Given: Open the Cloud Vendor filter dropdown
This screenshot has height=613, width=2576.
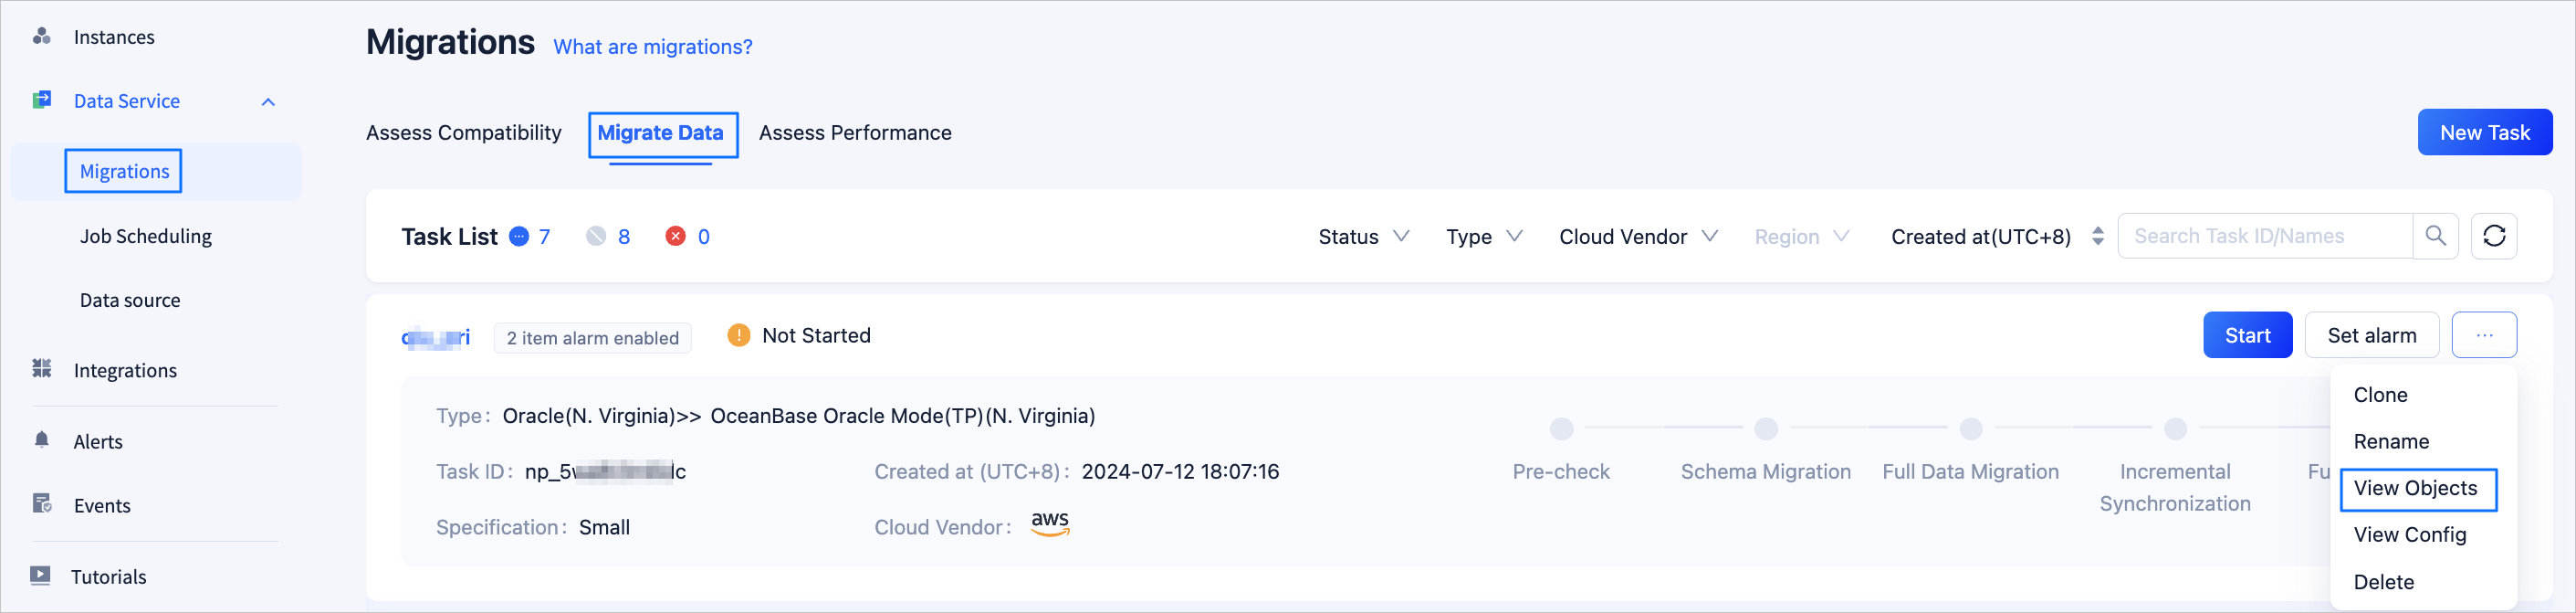Looking at the screenshot, I should (1637, 237).
